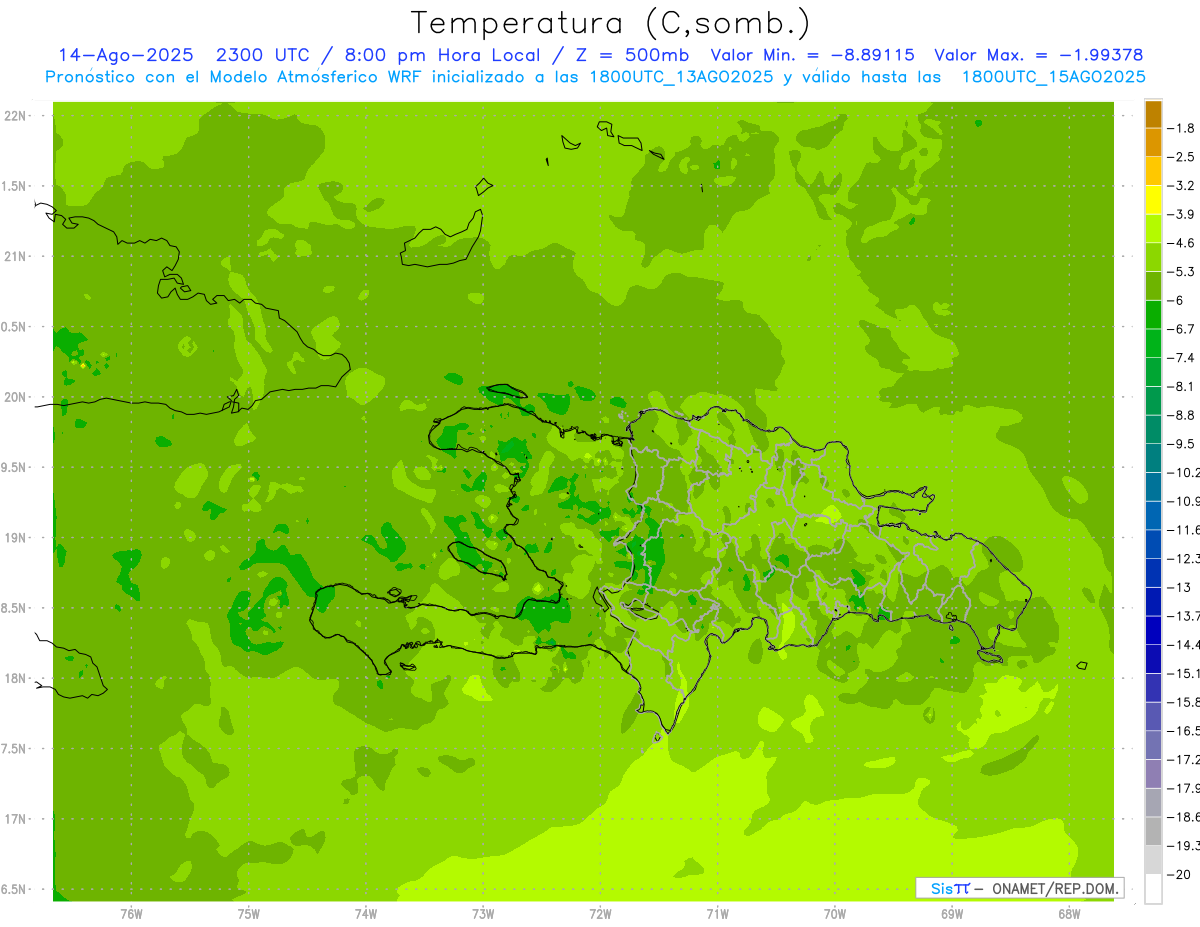Click the legend value '-13'
This screenshot has height=927, width=1200.
pos(1180,587)
